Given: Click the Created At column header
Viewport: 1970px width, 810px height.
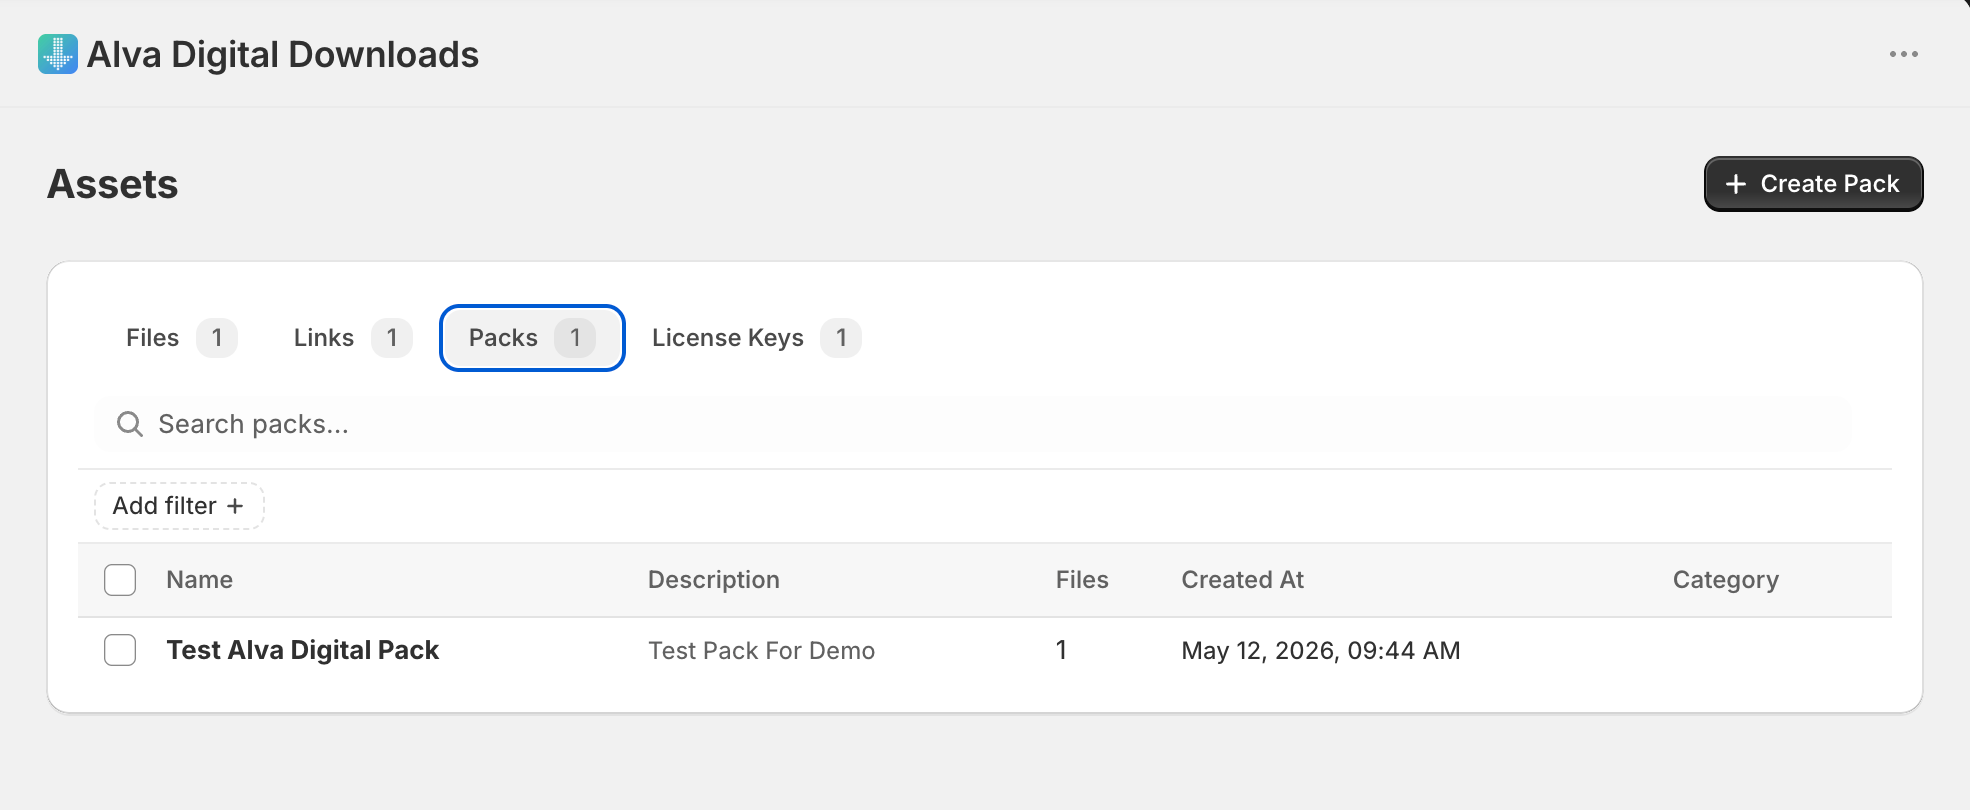Looking at the screenshot, I should tap(1243, 580).
